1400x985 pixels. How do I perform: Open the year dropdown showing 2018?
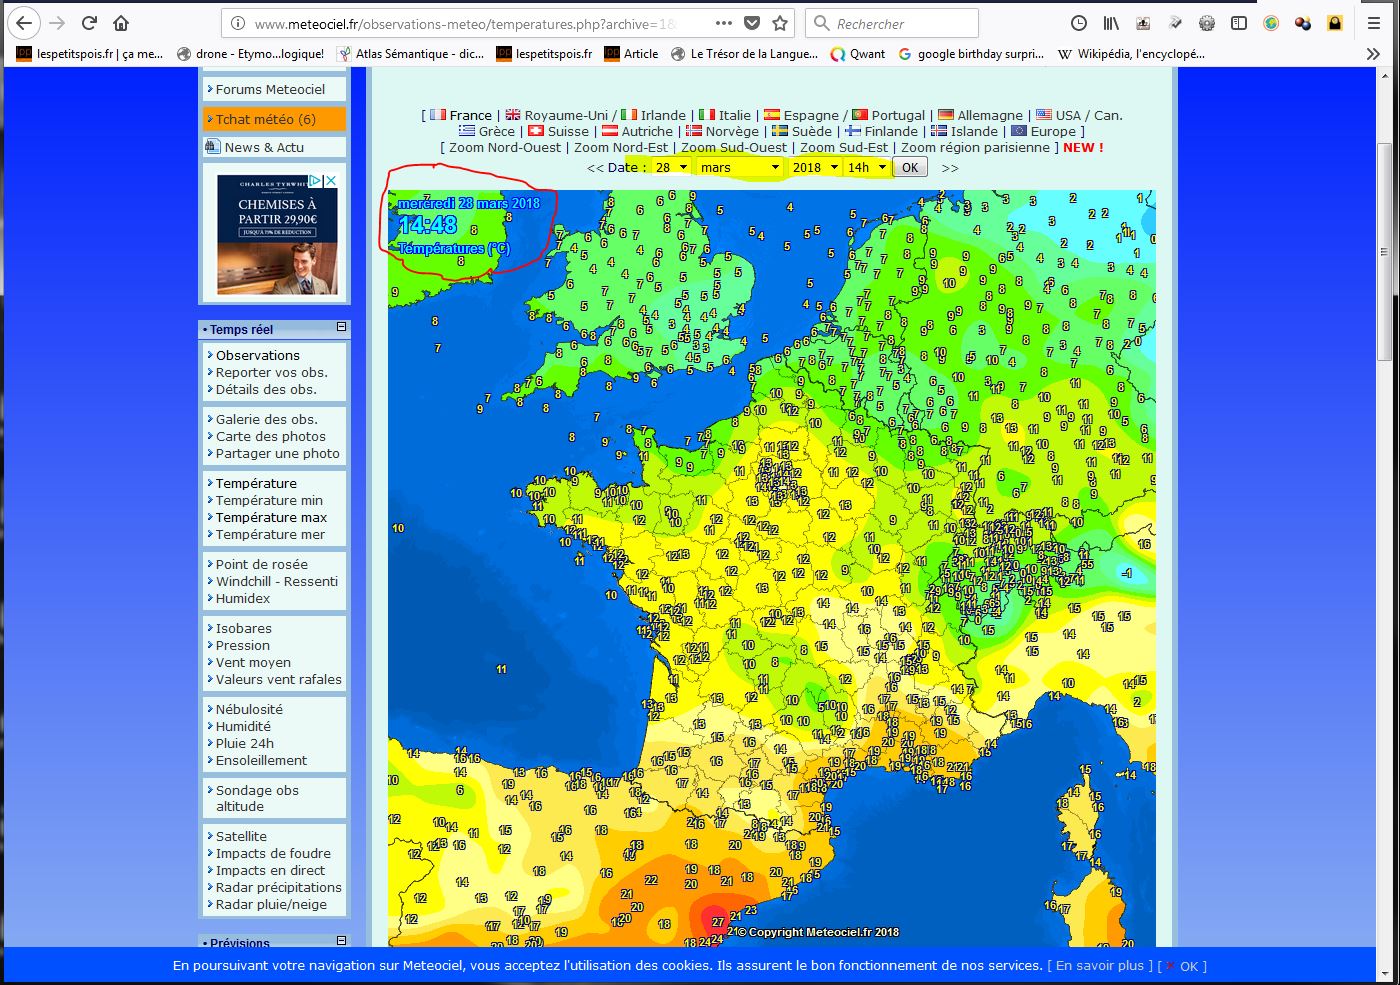(x=814, y=168)
